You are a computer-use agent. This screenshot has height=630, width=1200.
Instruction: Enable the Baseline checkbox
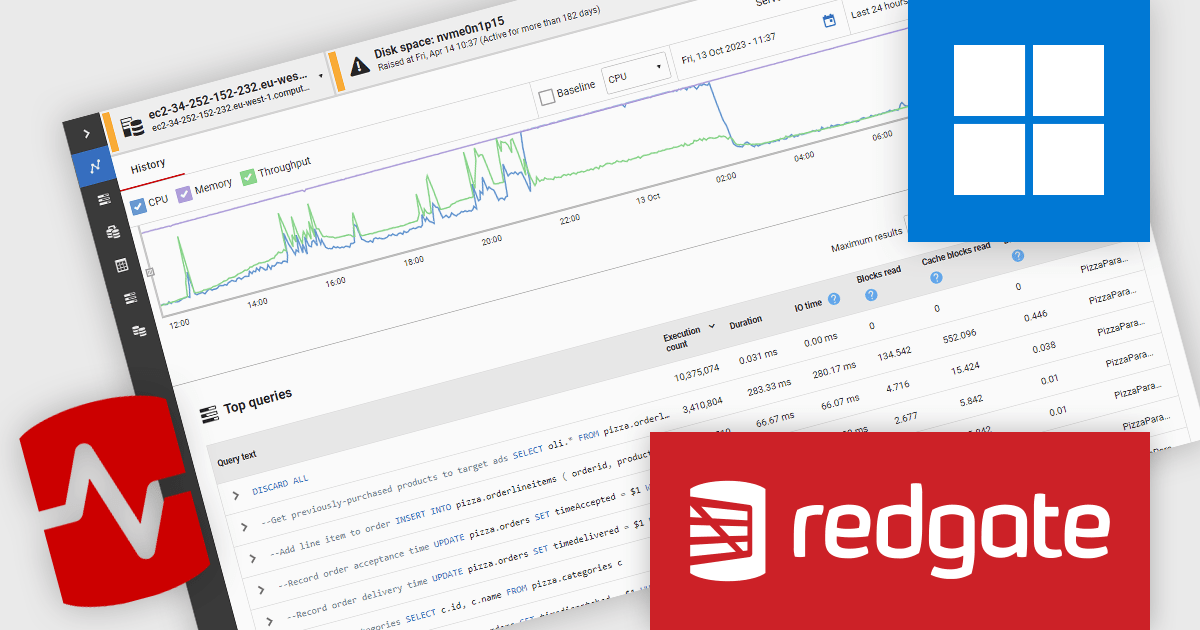click(x=546, y=97)
